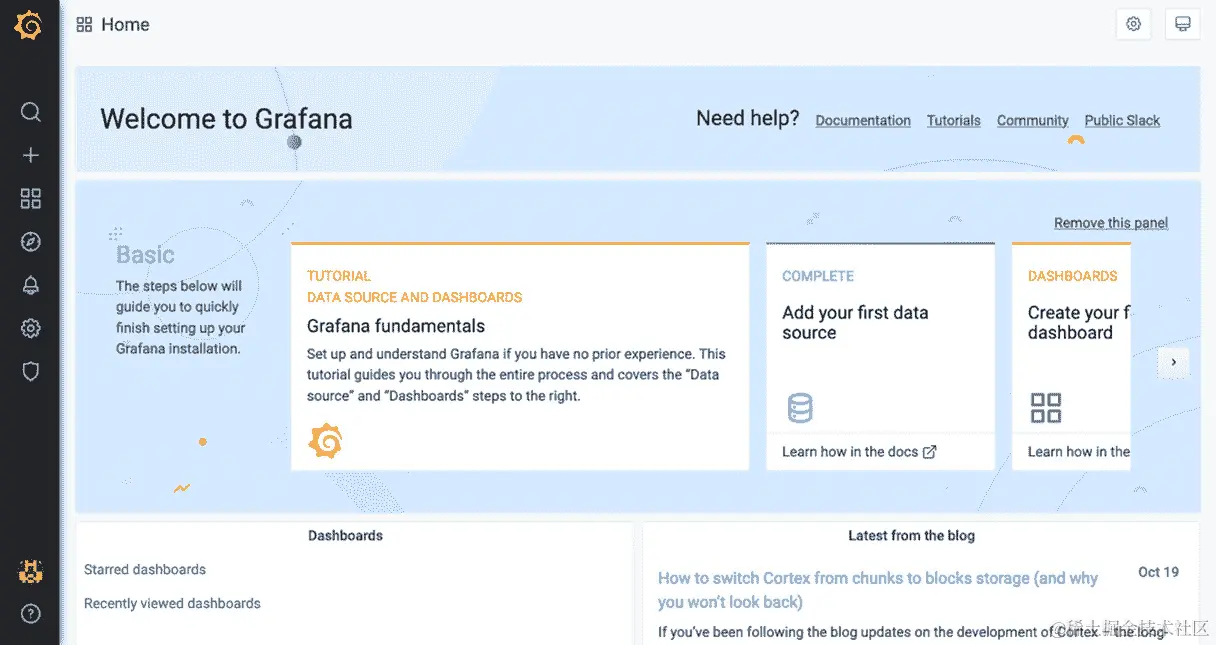Open the Documentation link
Screen dimensions: 1216x645
pos(863,120)
